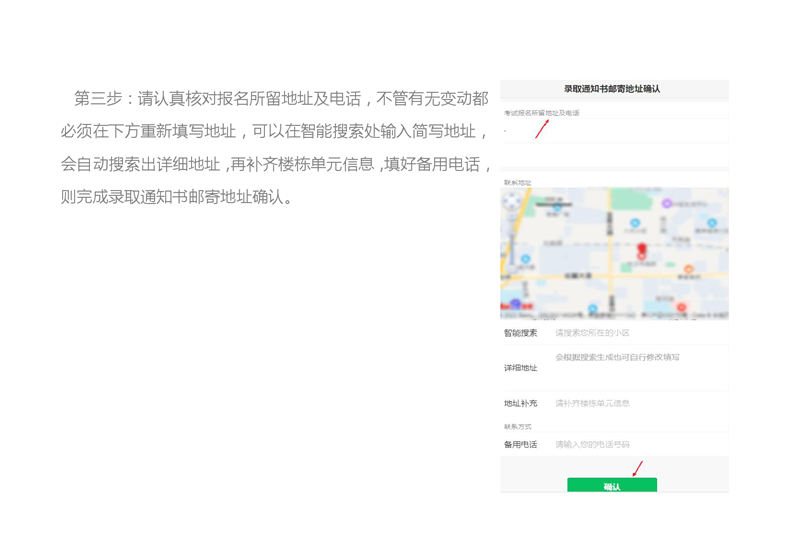Click the red location pin on the map
Screen dimensions: 793x559
[642, 249]
